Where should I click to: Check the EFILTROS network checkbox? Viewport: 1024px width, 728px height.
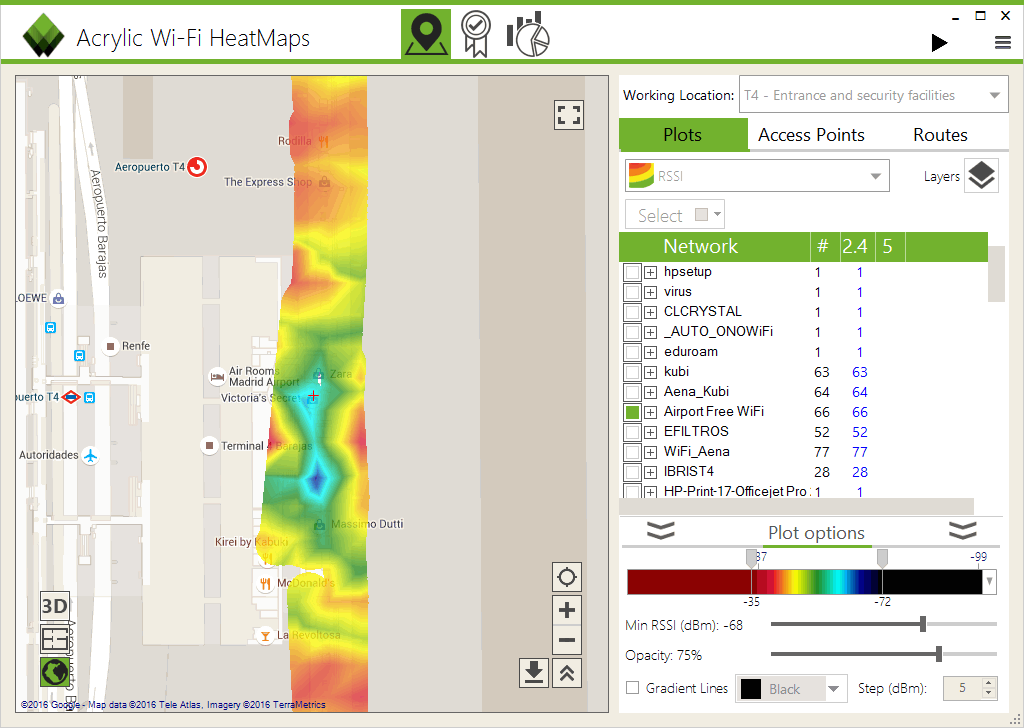(632, 432)
